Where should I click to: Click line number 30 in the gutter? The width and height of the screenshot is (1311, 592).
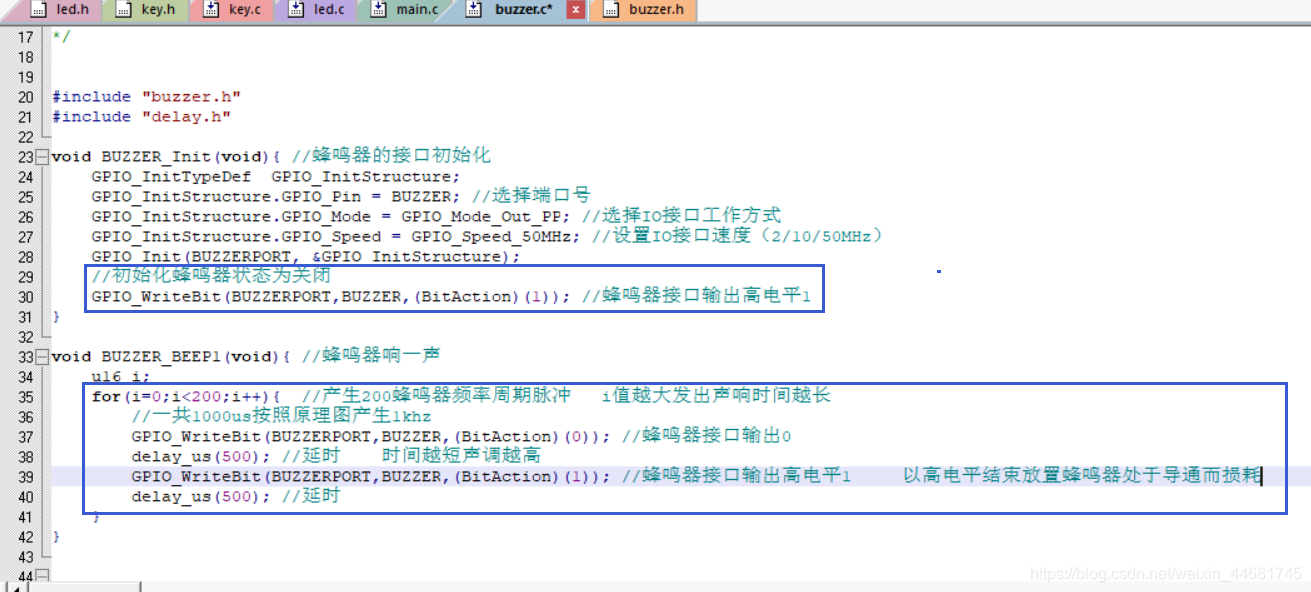[x=25, y=297]
